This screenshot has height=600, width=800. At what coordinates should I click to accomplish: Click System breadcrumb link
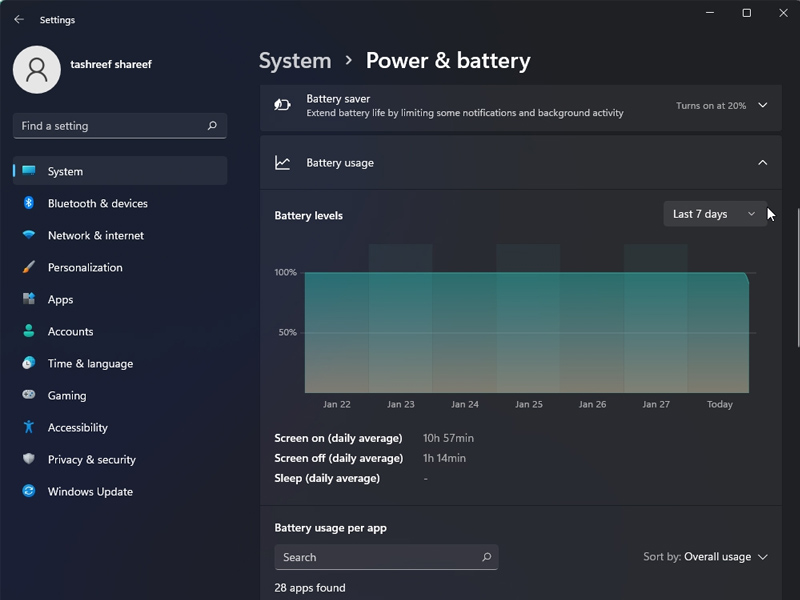click(x=295, y=61)
